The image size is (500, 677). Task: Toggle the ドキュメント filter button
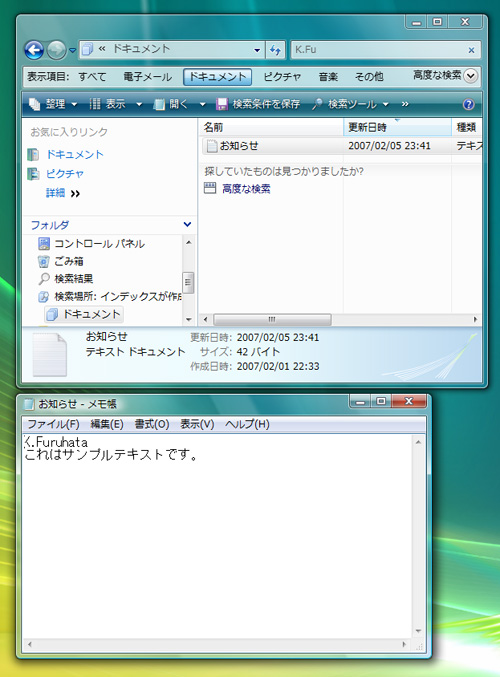tap(217, 77)
